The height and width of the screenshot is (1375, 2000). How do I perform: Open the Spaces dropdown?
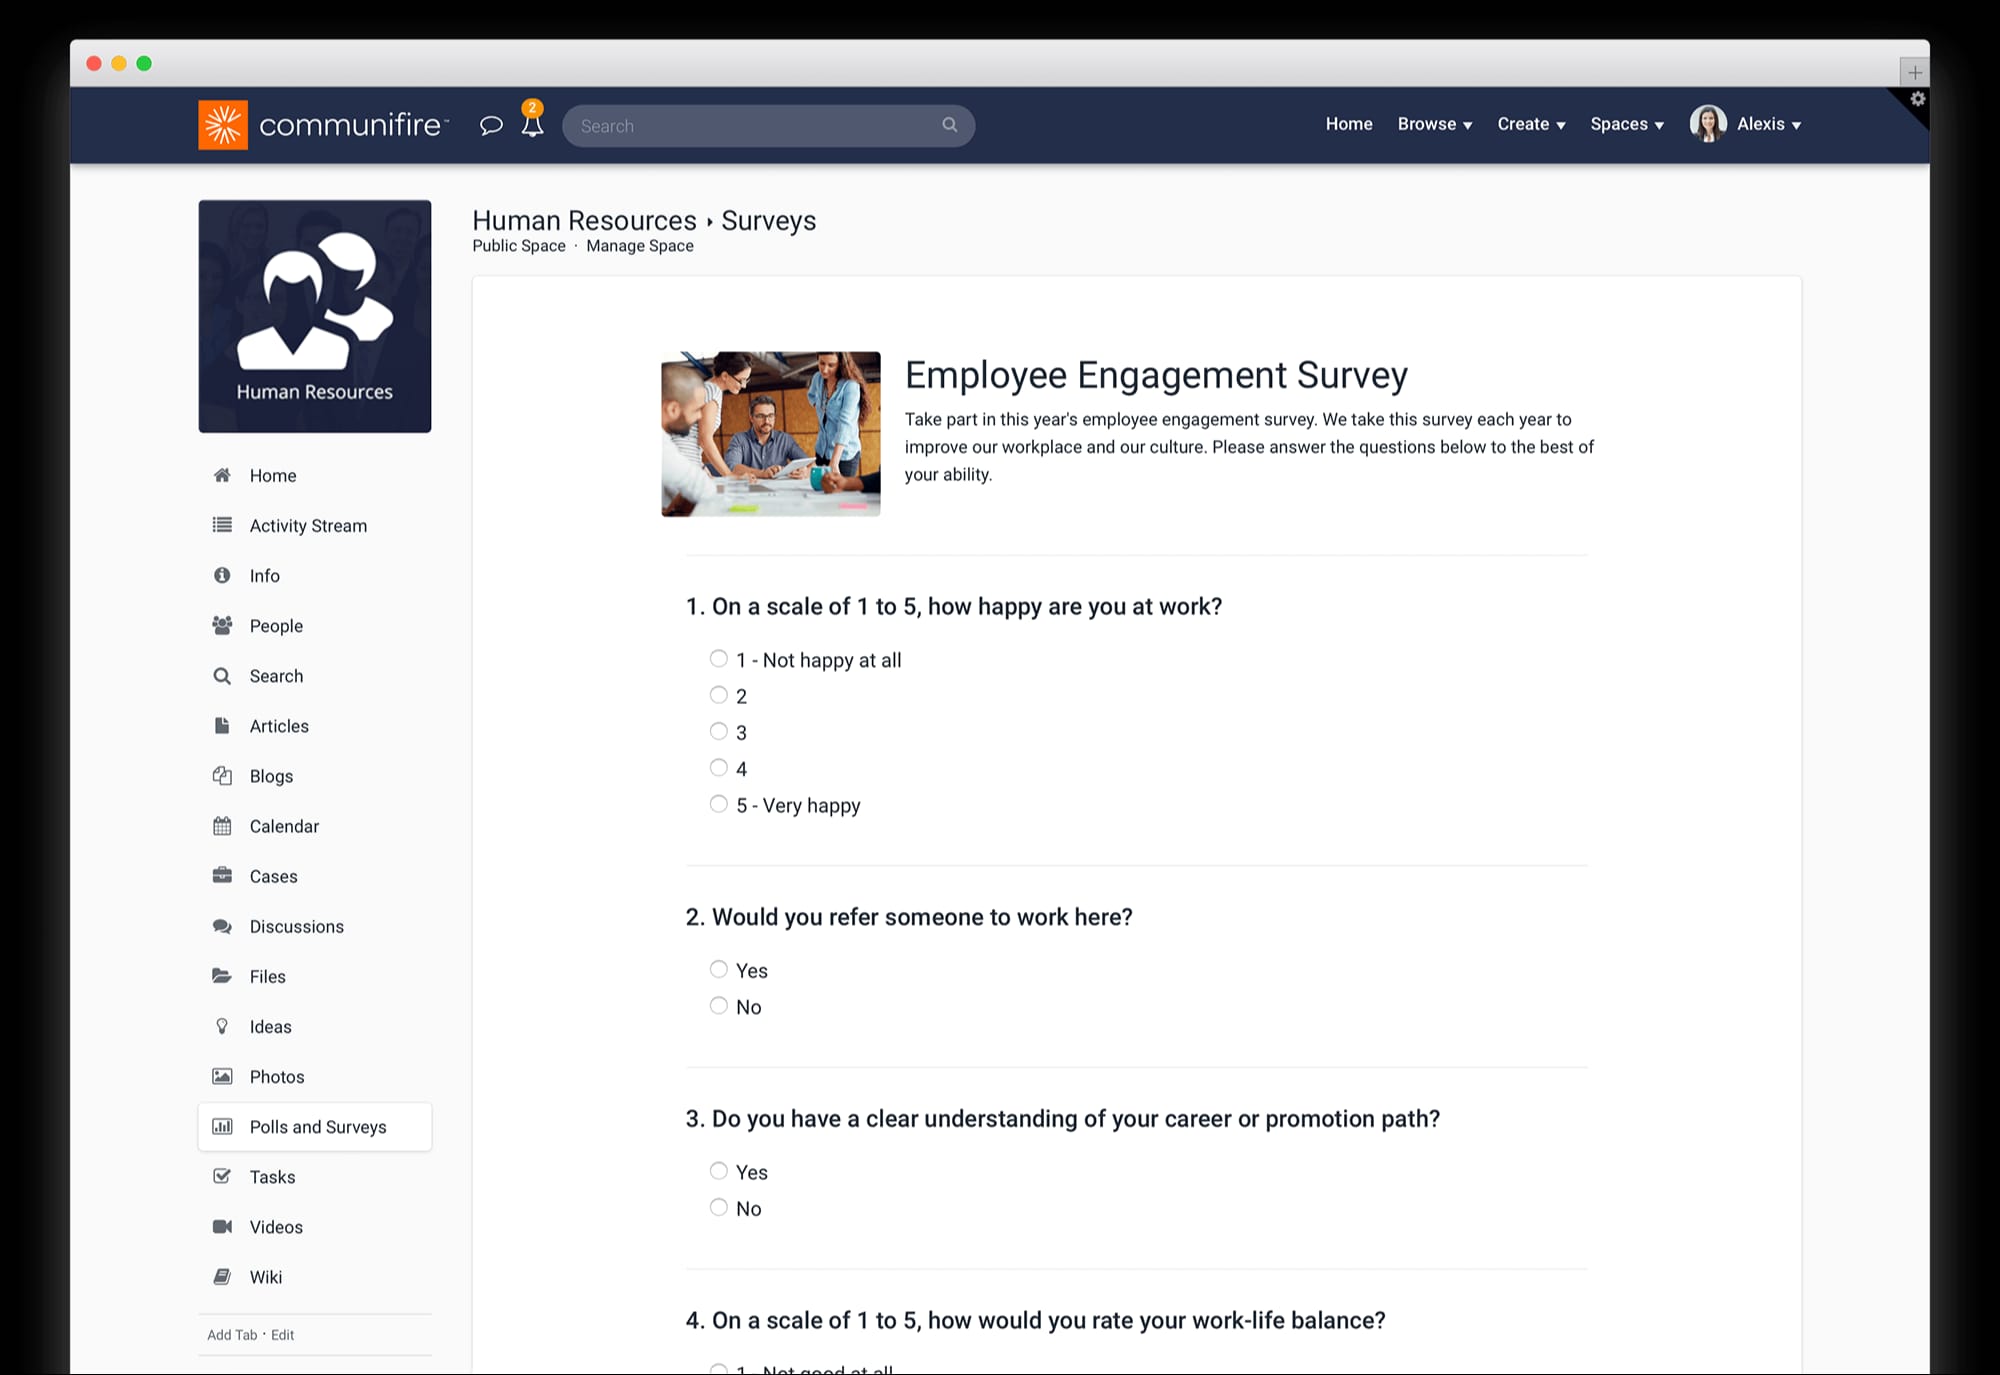pyautogui.click(x=1626, y=124)
